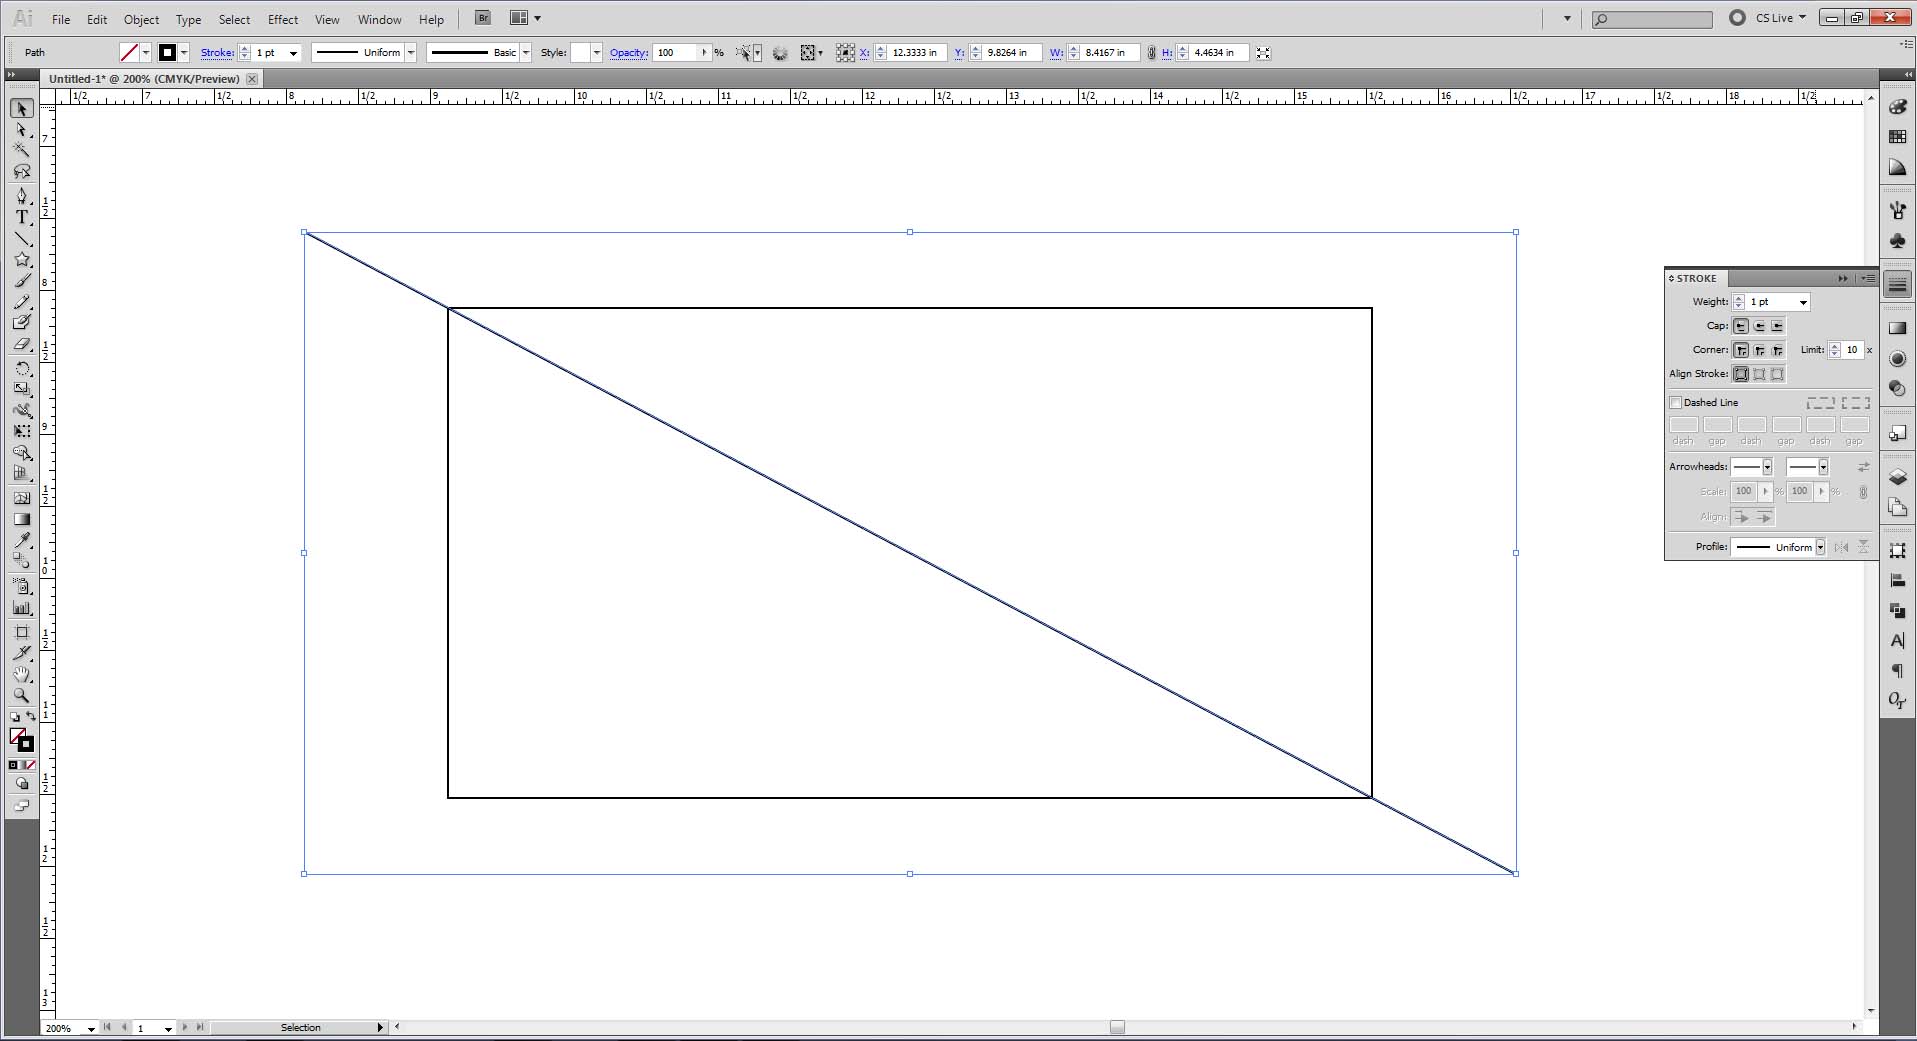The width and height of the screenshot is (1917, 1041).
Task: Open the stroke Weight dropdown
Action: point(1801,302)
